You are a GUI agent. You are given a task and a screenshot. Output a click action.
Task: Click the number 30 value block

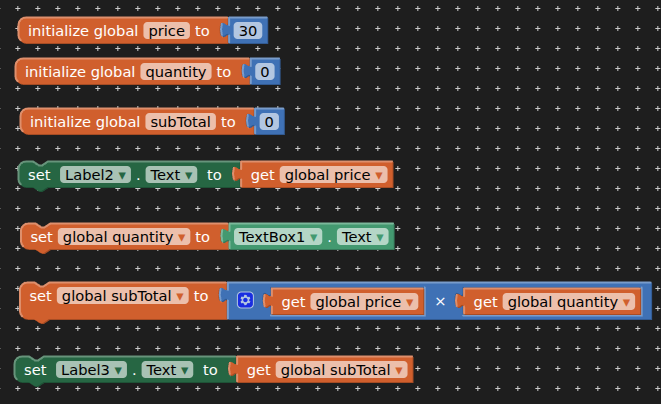tap(248, 31)
